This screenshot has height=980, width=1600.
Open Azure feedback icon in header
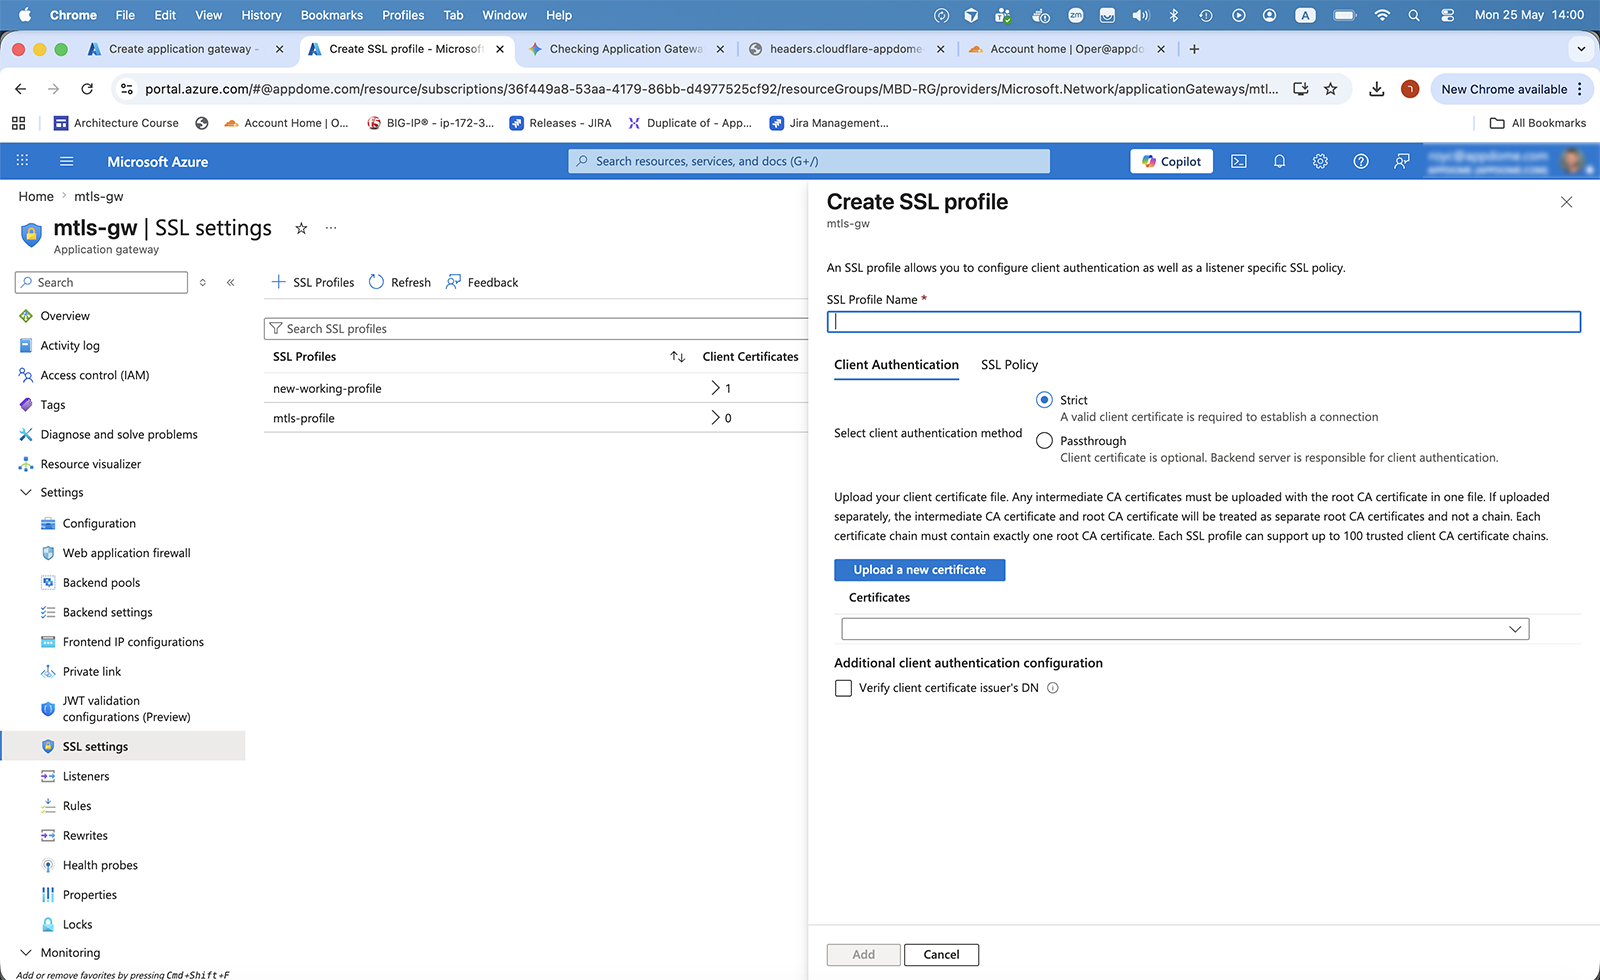coord(1402,161)
